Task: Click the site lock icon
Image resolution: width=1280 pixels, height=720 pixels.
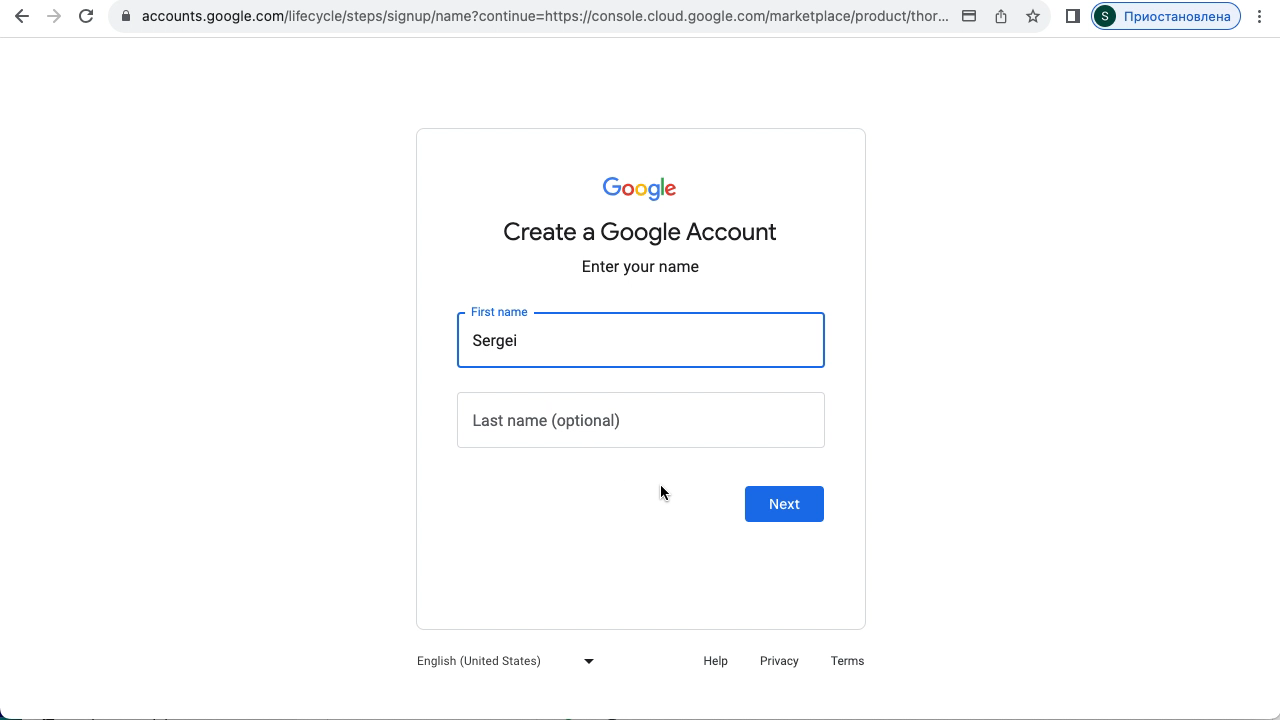Action: [x=125, y=16]
